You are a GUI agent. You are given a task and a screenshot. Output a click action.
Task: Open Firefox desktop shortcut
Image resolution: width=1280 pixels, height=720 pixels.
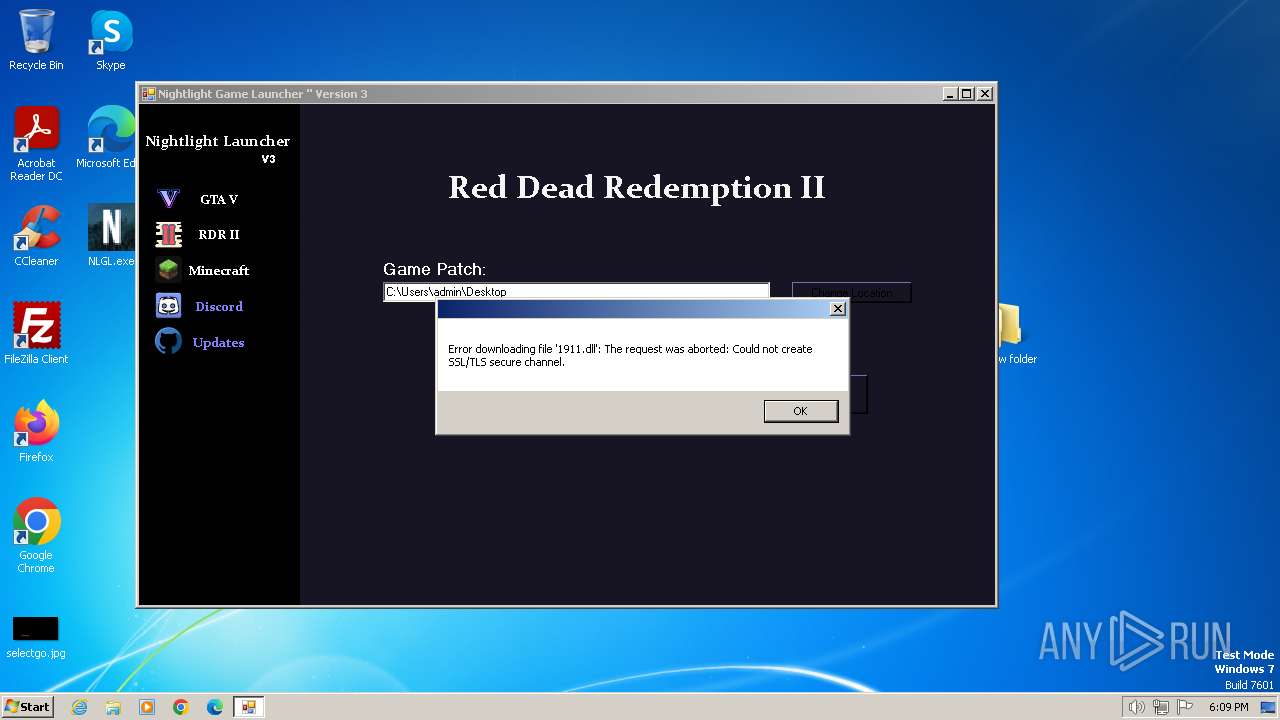36,432
